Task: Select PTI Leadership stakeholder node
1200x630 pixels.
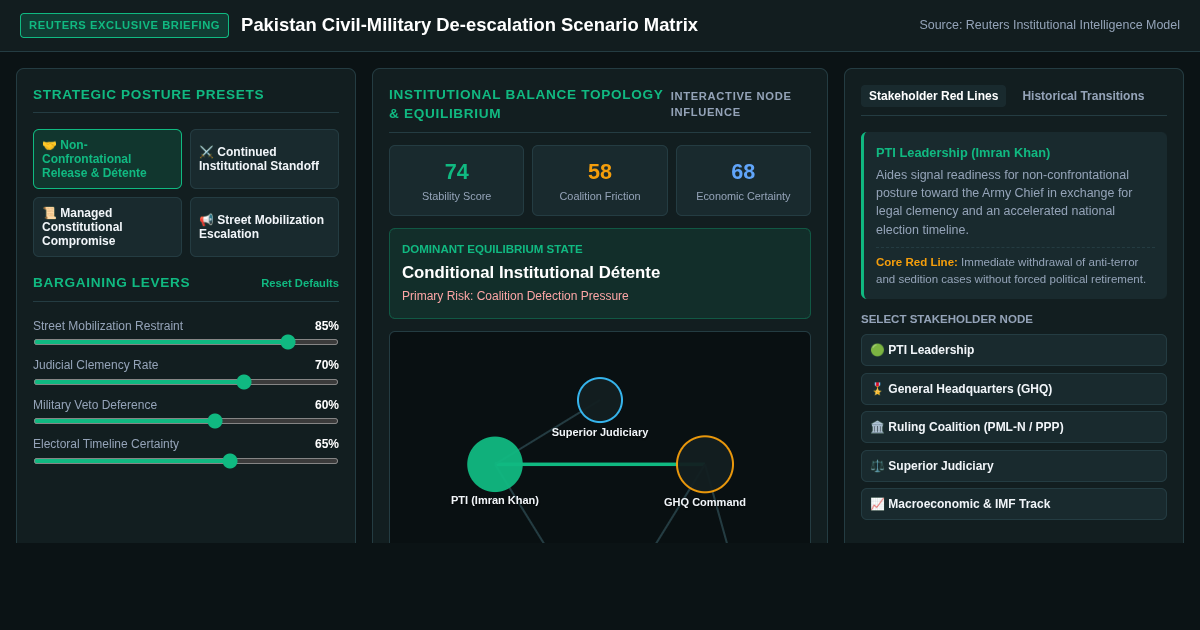Action: (x=1014, y=350)
